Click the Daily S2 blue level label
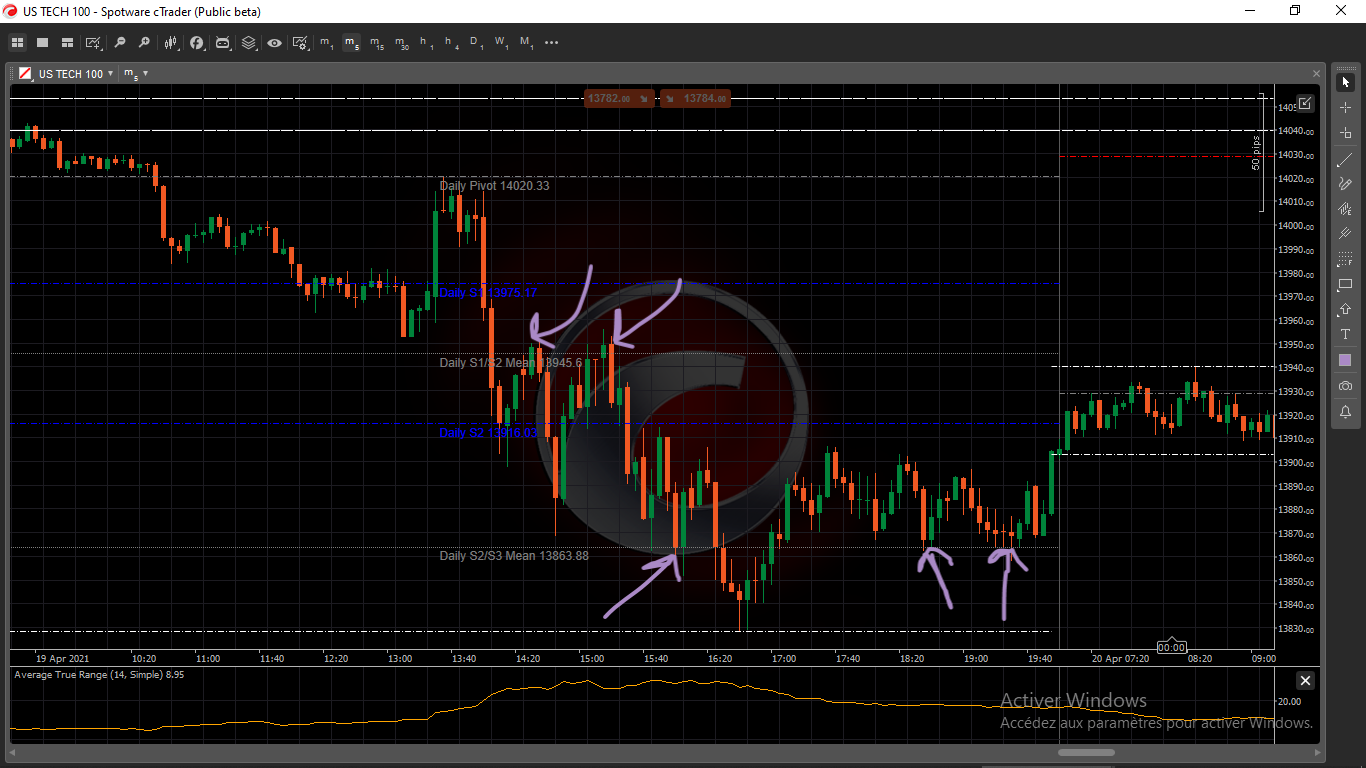Image resolution: width=1366 pixels, height=768 pixels. tap(488, 433)
